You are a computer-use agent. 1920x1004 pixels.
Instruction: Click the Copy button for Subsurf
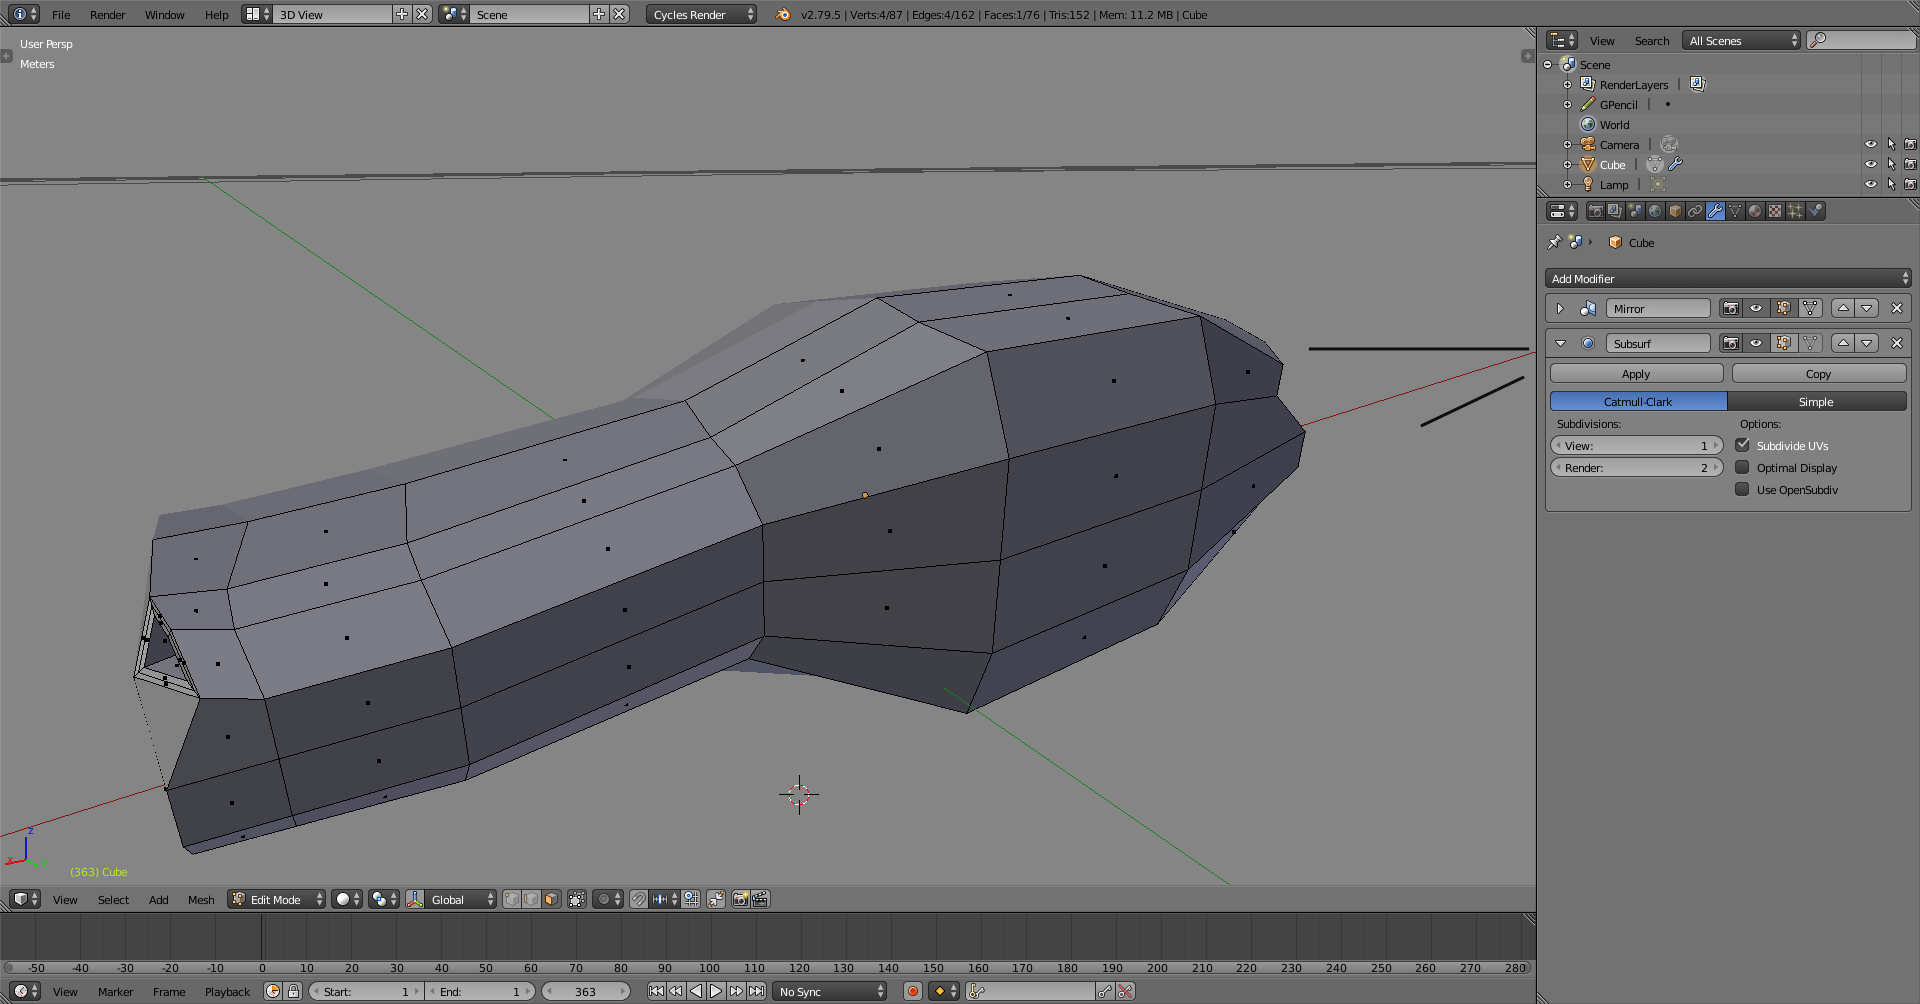1818,373
